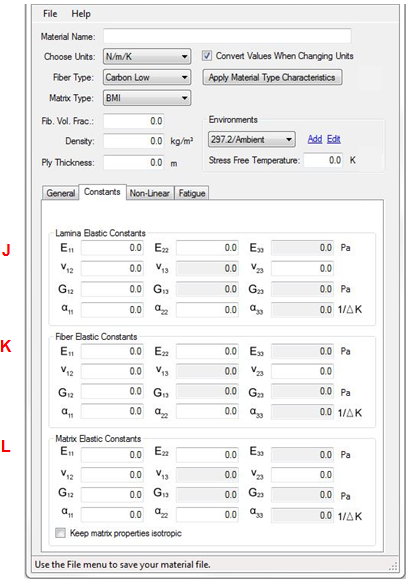406x579 pixels.
Task: Click the Fib. Vol. Frac. field
Action: pyautogui.click(x=133, y=121)
